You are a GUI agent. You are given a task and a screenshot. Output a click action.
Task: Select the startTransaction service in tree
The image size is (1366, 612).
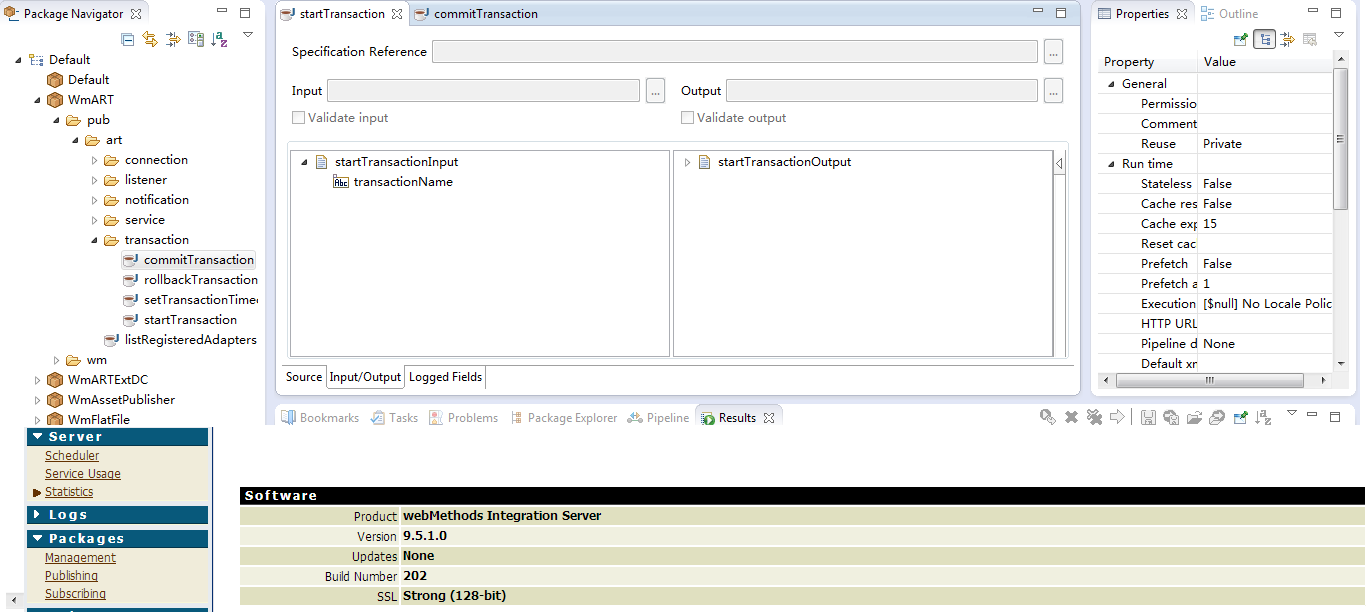point(190,320)
